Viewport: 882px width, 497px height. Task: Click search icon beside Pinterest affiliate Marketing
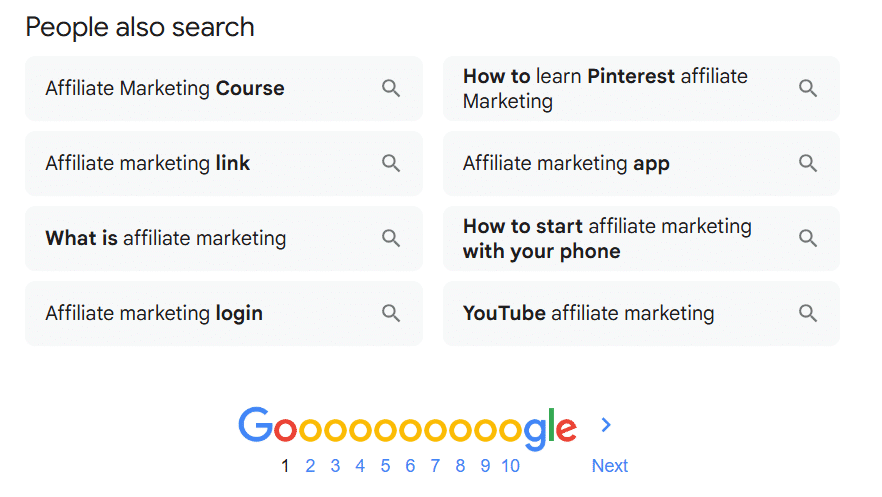coord(808,89)
